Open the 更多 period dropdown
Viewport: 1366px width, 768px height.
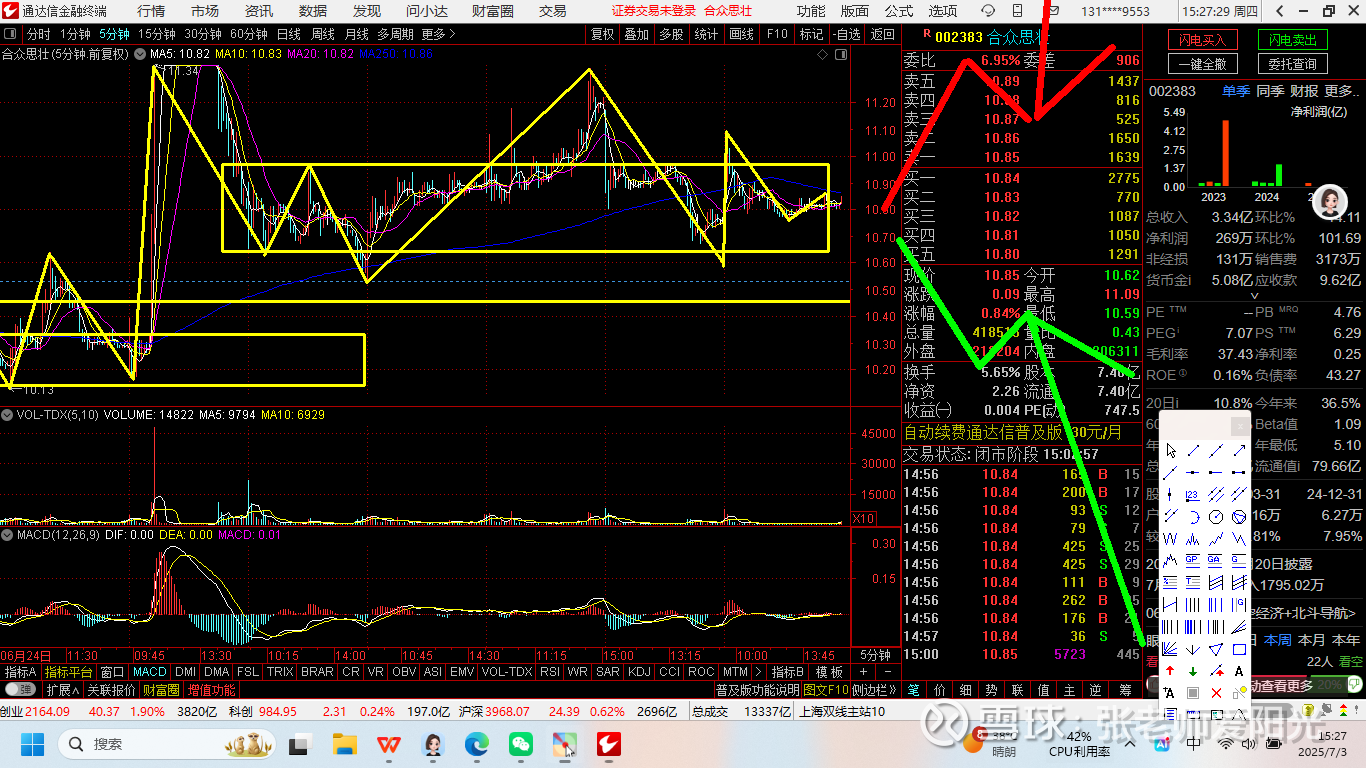point(437,34)
